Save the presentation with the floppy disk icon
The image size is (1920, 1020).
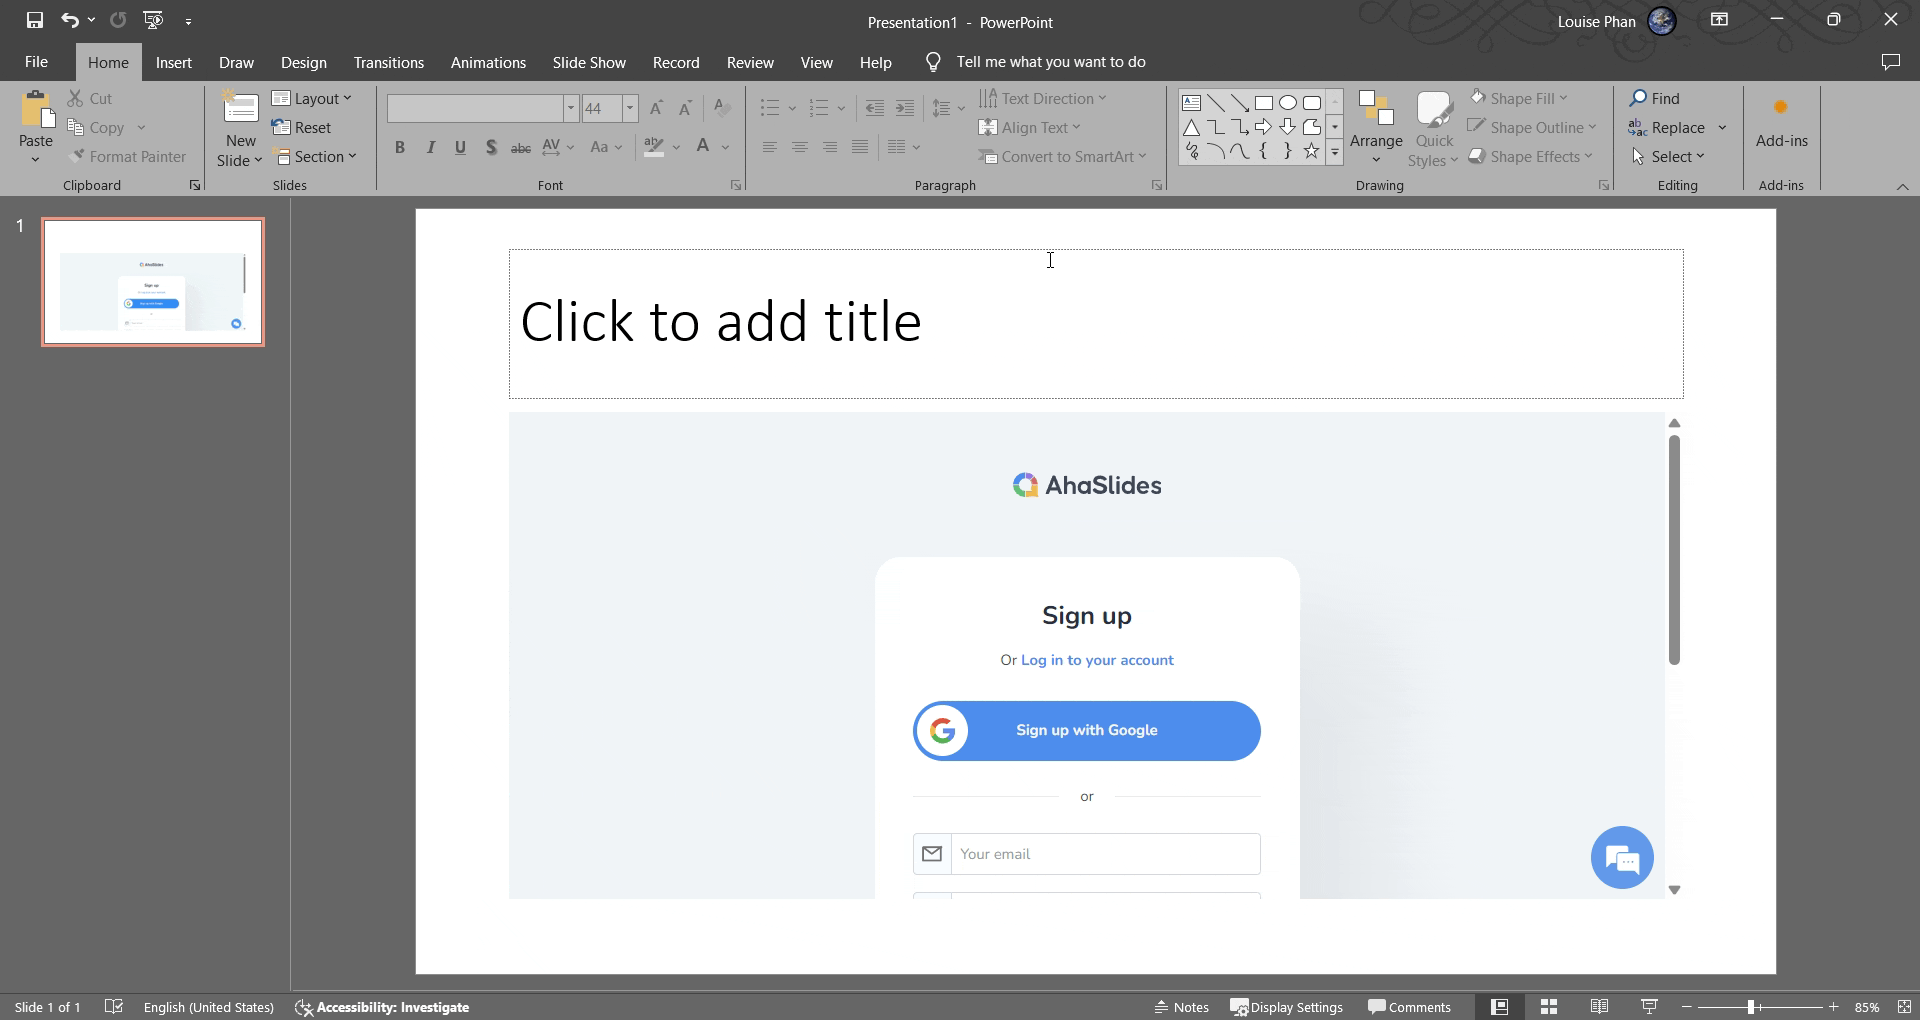35,20
